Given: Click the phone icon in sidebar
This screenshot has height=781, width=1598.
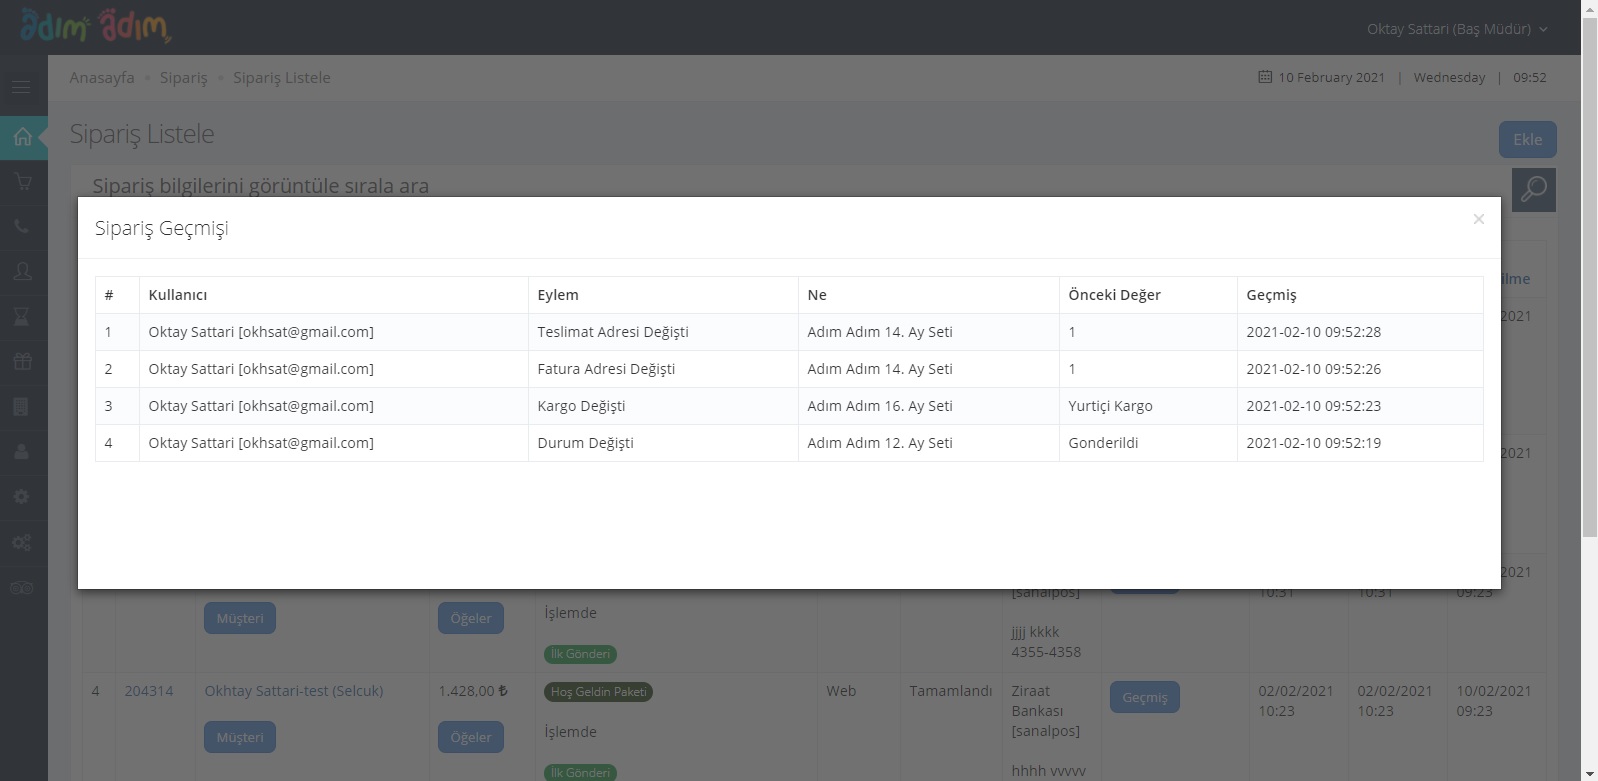Looking at the screenshot, I should [x=22, y=227].
